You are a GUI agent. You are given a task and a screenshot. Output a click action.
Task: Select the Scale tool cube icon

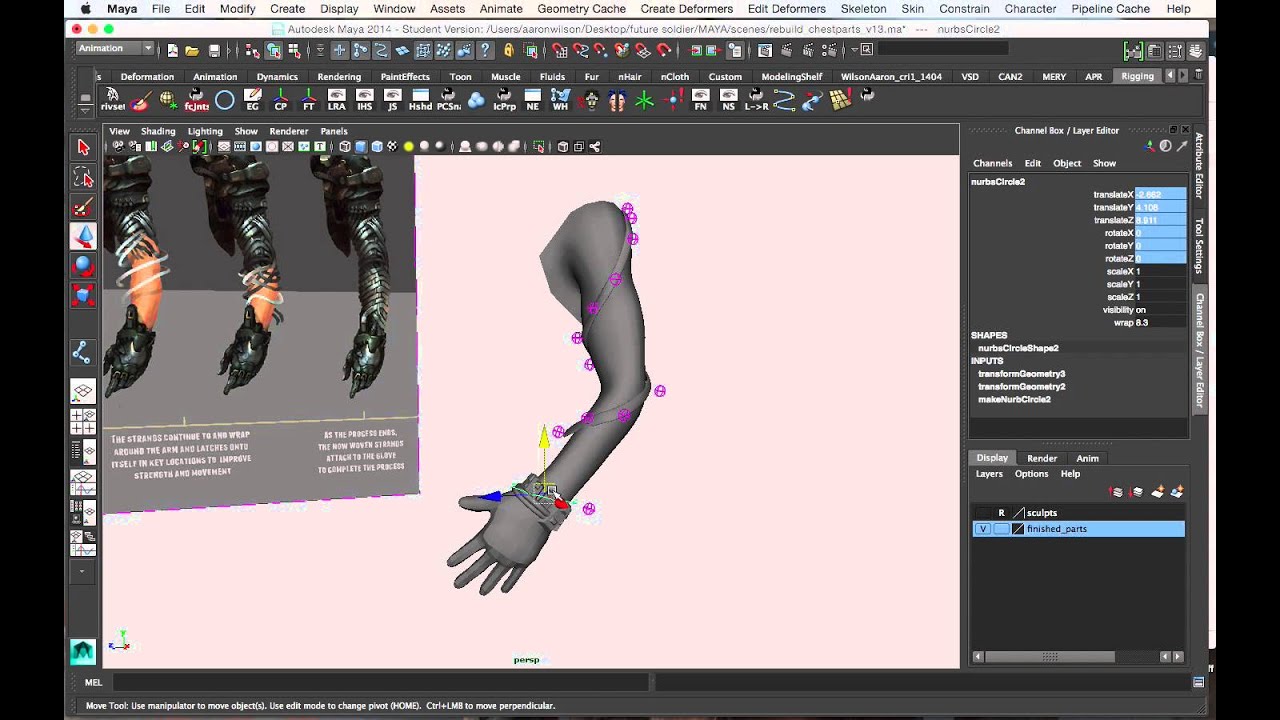83,295
